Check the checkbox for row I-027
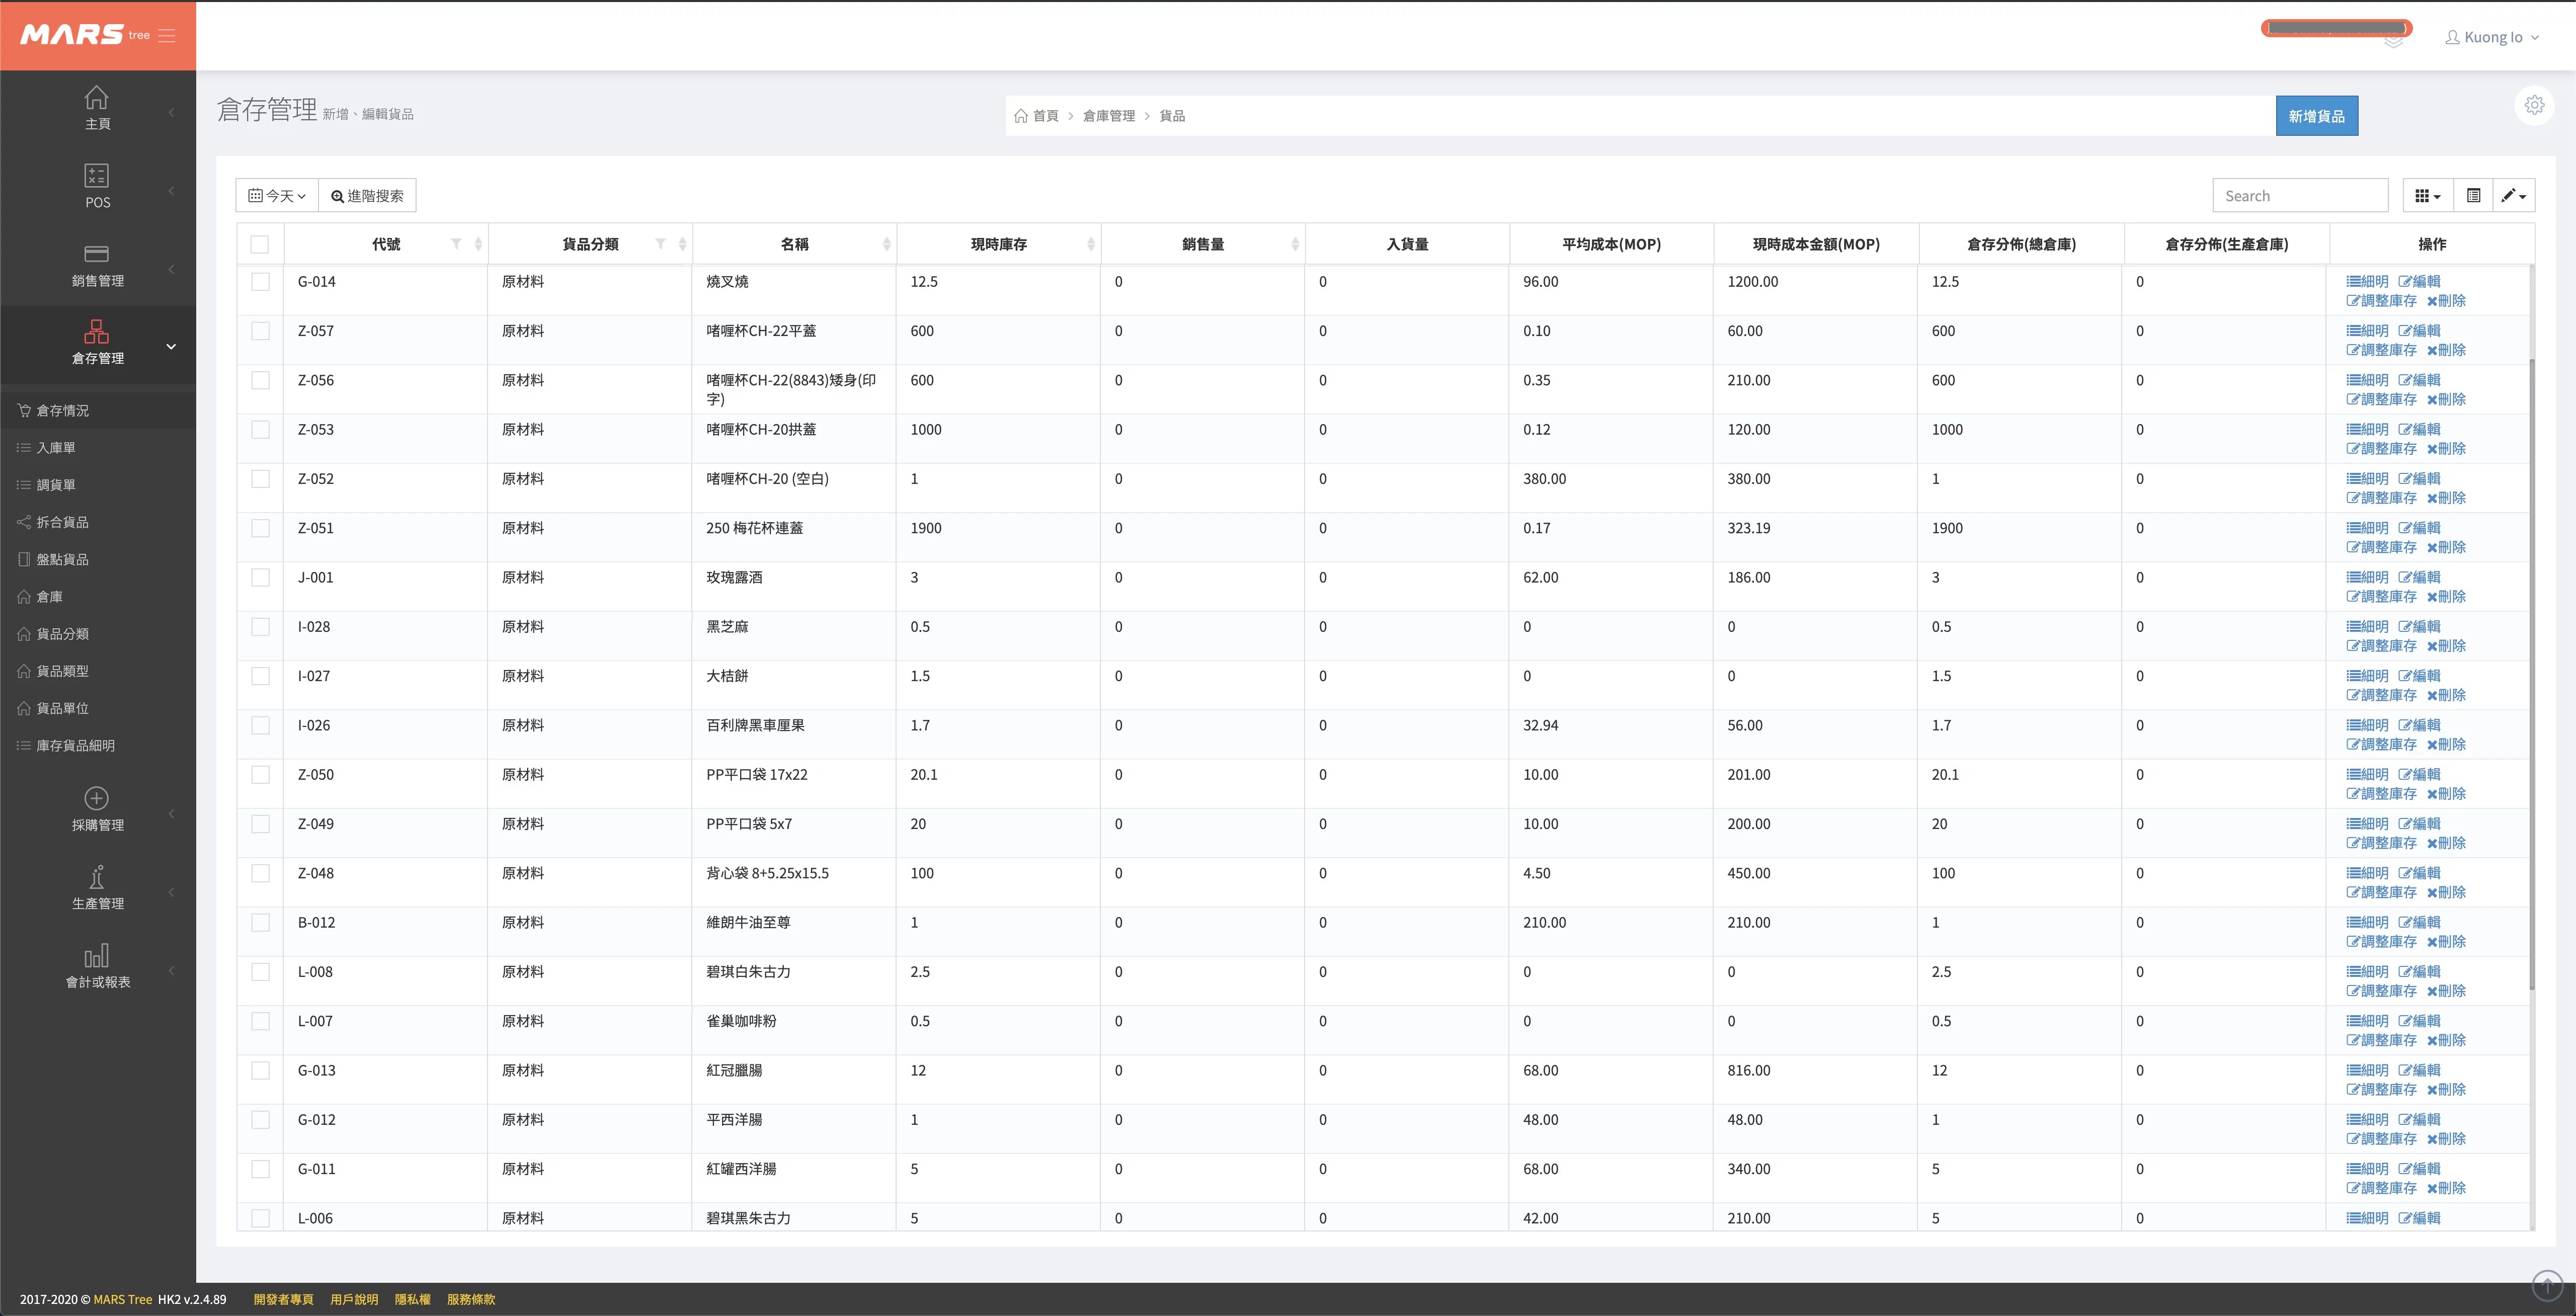 point(260,676)
